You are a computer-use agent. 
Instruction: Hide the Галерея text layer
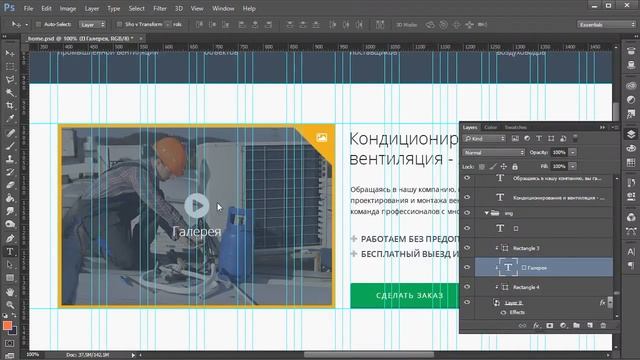pos(467,267)
